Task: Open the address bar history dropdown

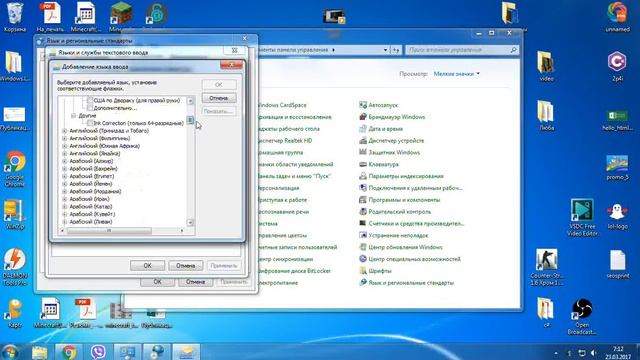Action: [x=385, y=50]
